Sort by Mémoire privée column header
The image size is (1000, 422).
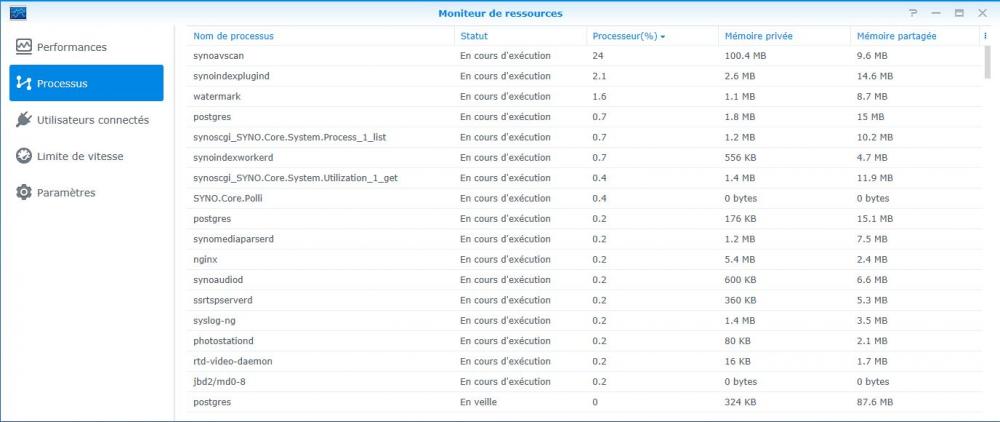click(x=758, y=36)
